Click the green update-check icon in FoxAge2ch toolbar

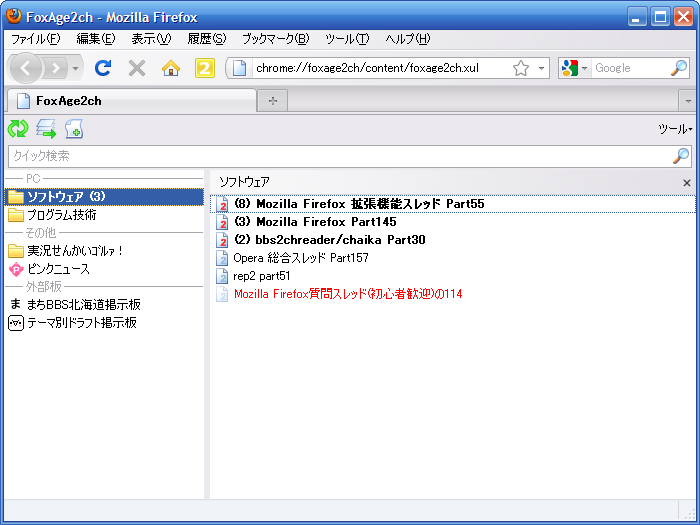[18, 129]
